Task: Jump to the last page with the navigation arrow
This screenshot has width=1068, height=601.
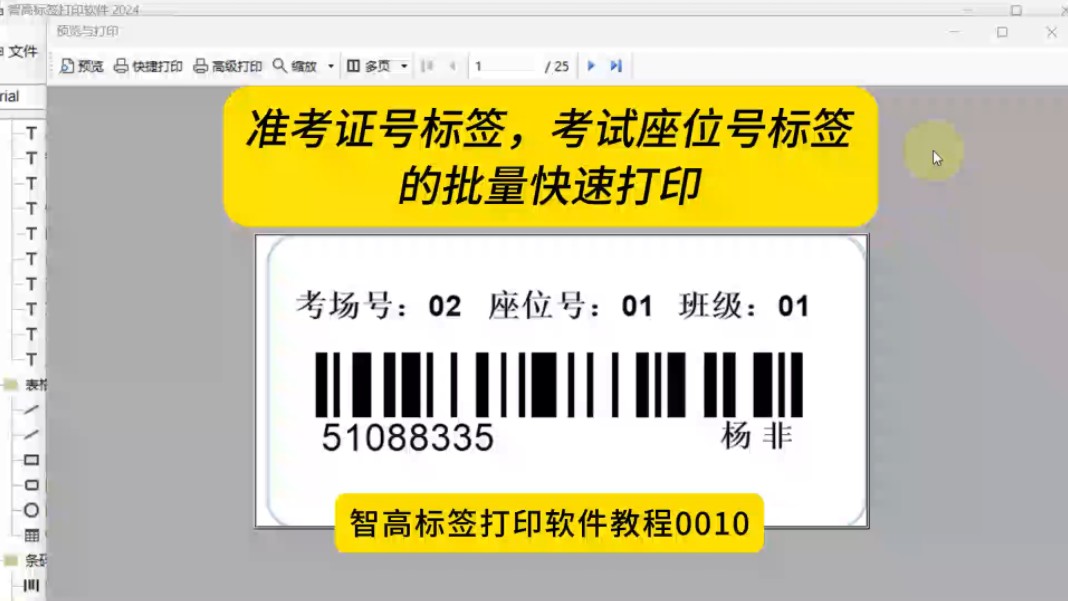Action: tap(614, 66)
